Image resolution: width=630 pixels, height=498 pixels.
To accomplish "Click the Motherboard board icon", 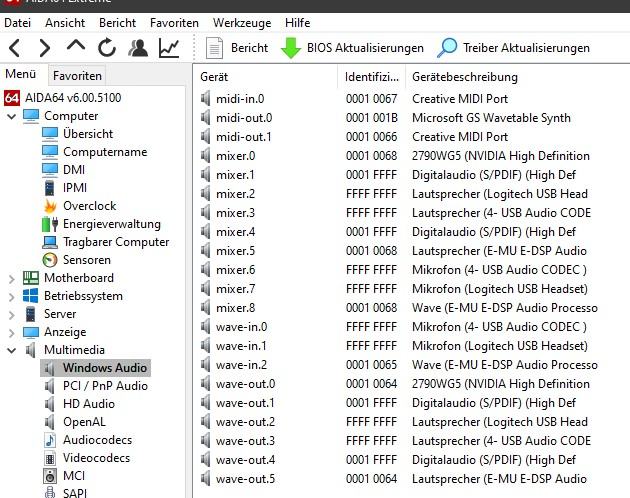I will pos(31,278).
